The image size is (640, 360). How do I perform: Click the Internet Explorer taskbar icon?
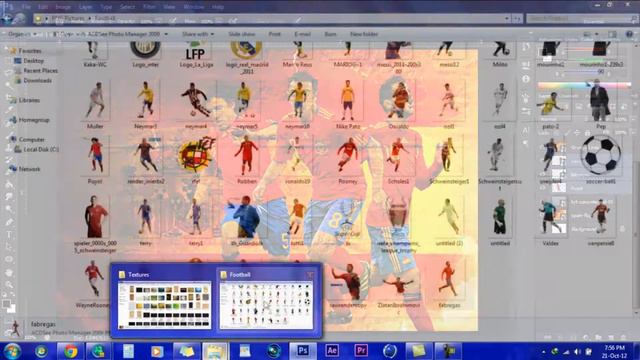click(x=41, y=351)
